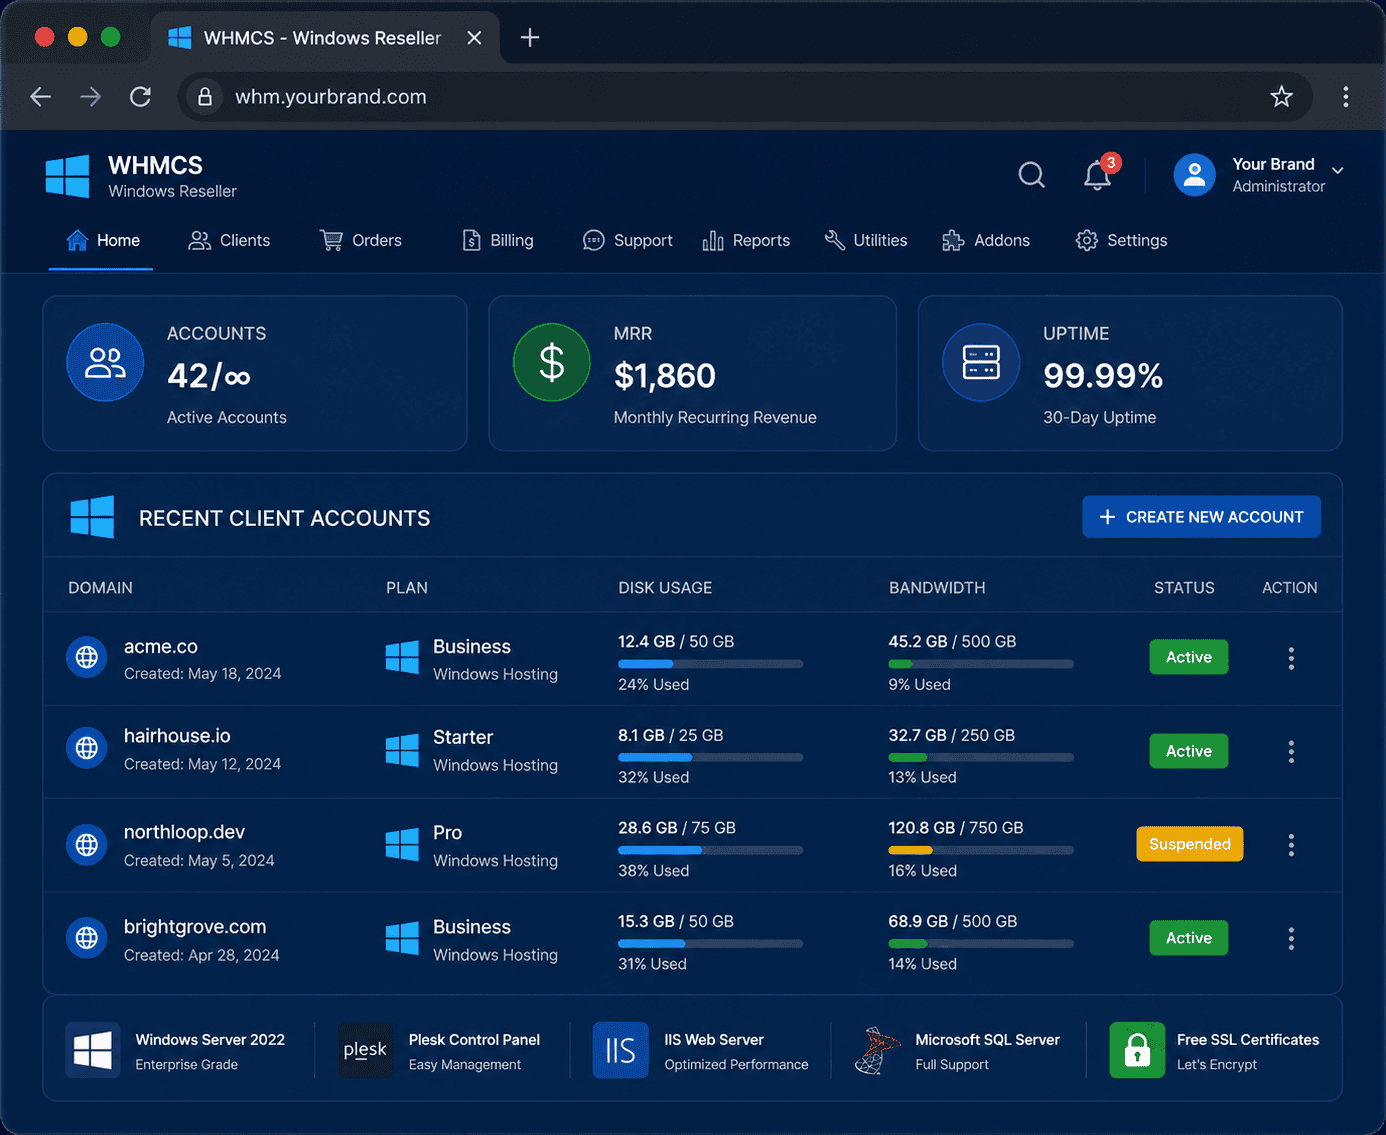Image resolution: width=1386 pixels, height=1135 pixels.
Task: Open the Settings menu
Action: point(1121,240)
